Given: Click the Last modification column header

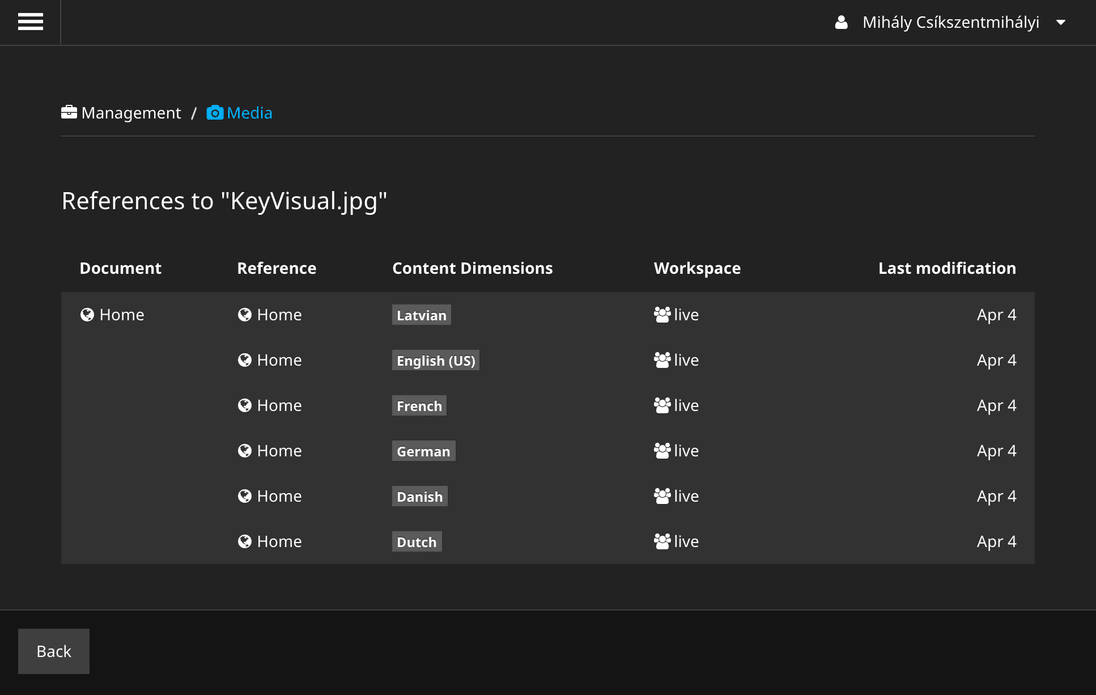Looking at the screenshot, I should [947, 268].
